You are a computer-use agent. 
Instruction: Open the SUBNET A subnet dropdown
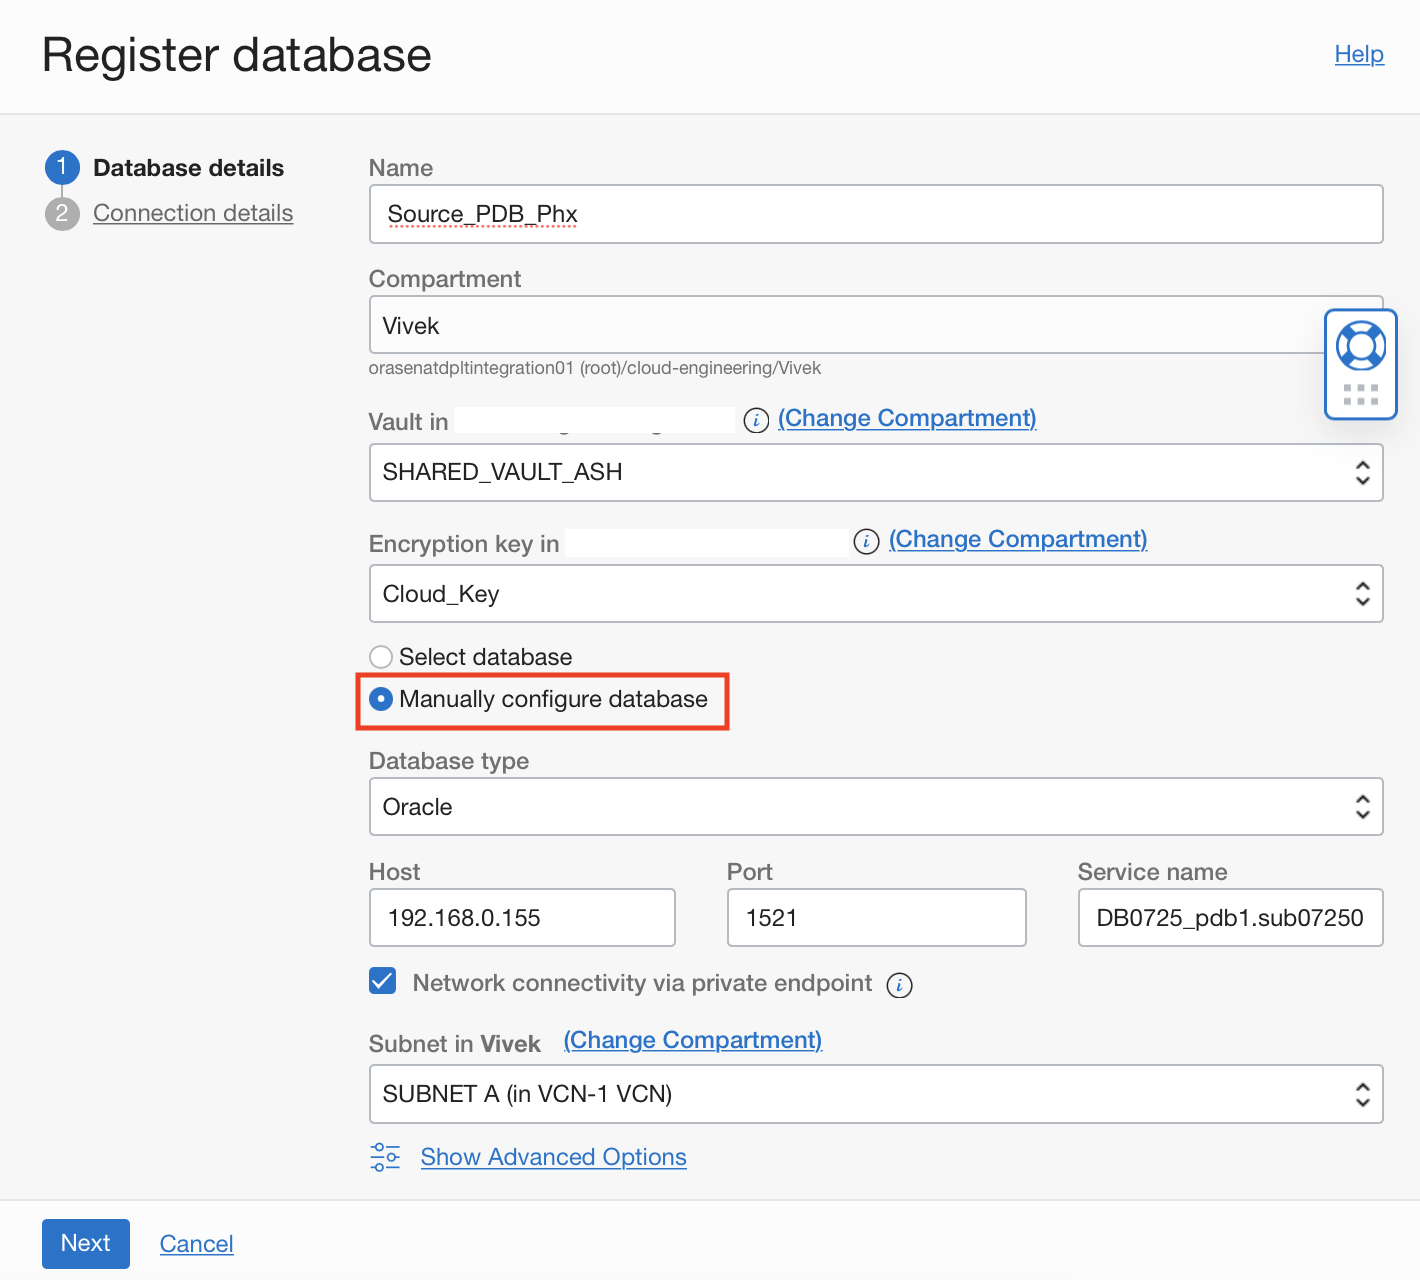[x=875, y=1094]
